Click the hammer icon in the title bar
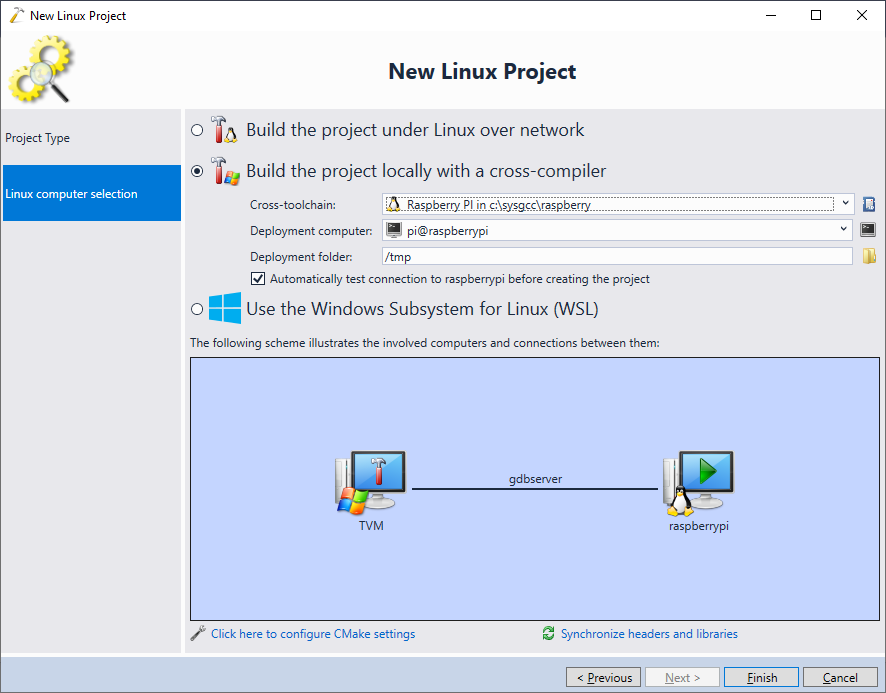 point(17,15)
